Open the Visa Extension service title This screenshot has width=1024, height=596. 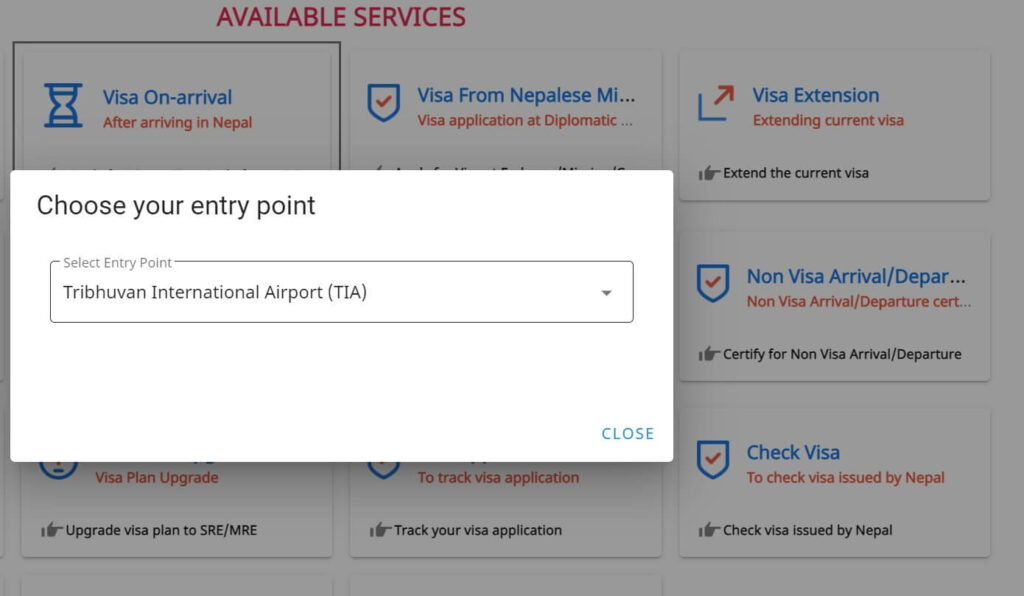(x=816, y=95)
